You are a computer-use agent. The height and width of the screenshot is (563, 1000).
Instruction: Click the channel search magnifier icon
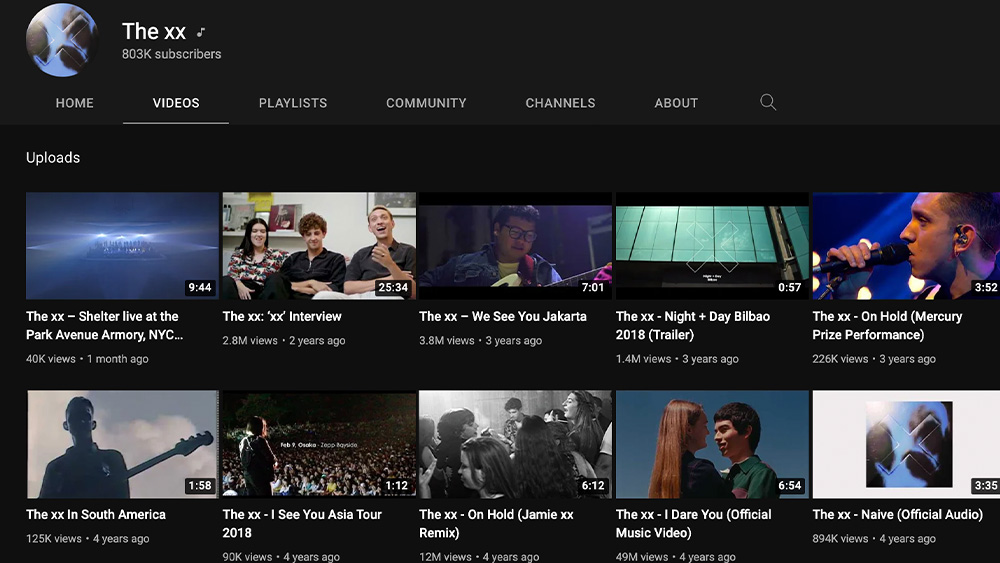click(x=768, y=102)
